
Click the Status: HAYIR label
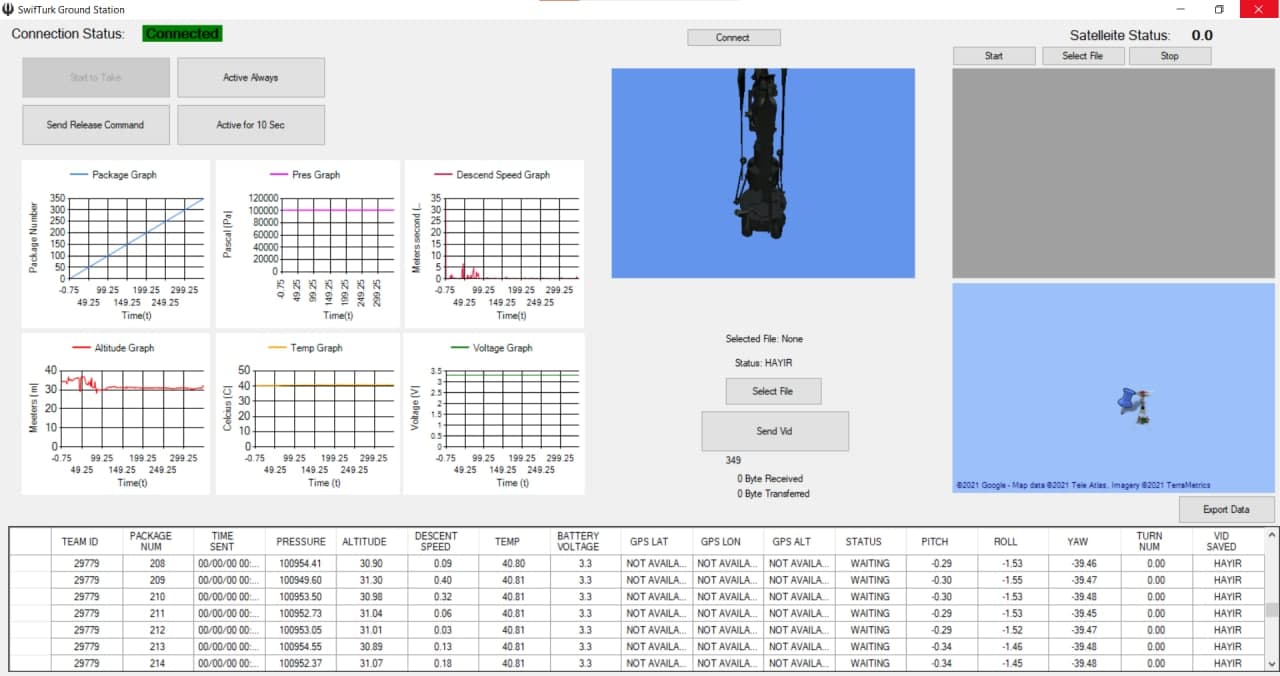pyautogui.click(x=764, y=363)
